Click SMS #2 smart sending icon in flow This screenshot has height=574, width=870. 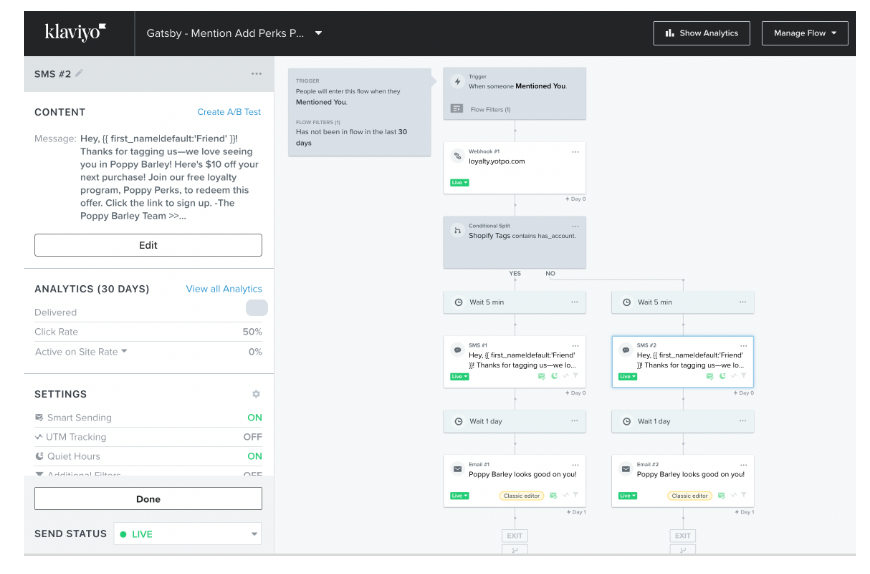point(710,377)
